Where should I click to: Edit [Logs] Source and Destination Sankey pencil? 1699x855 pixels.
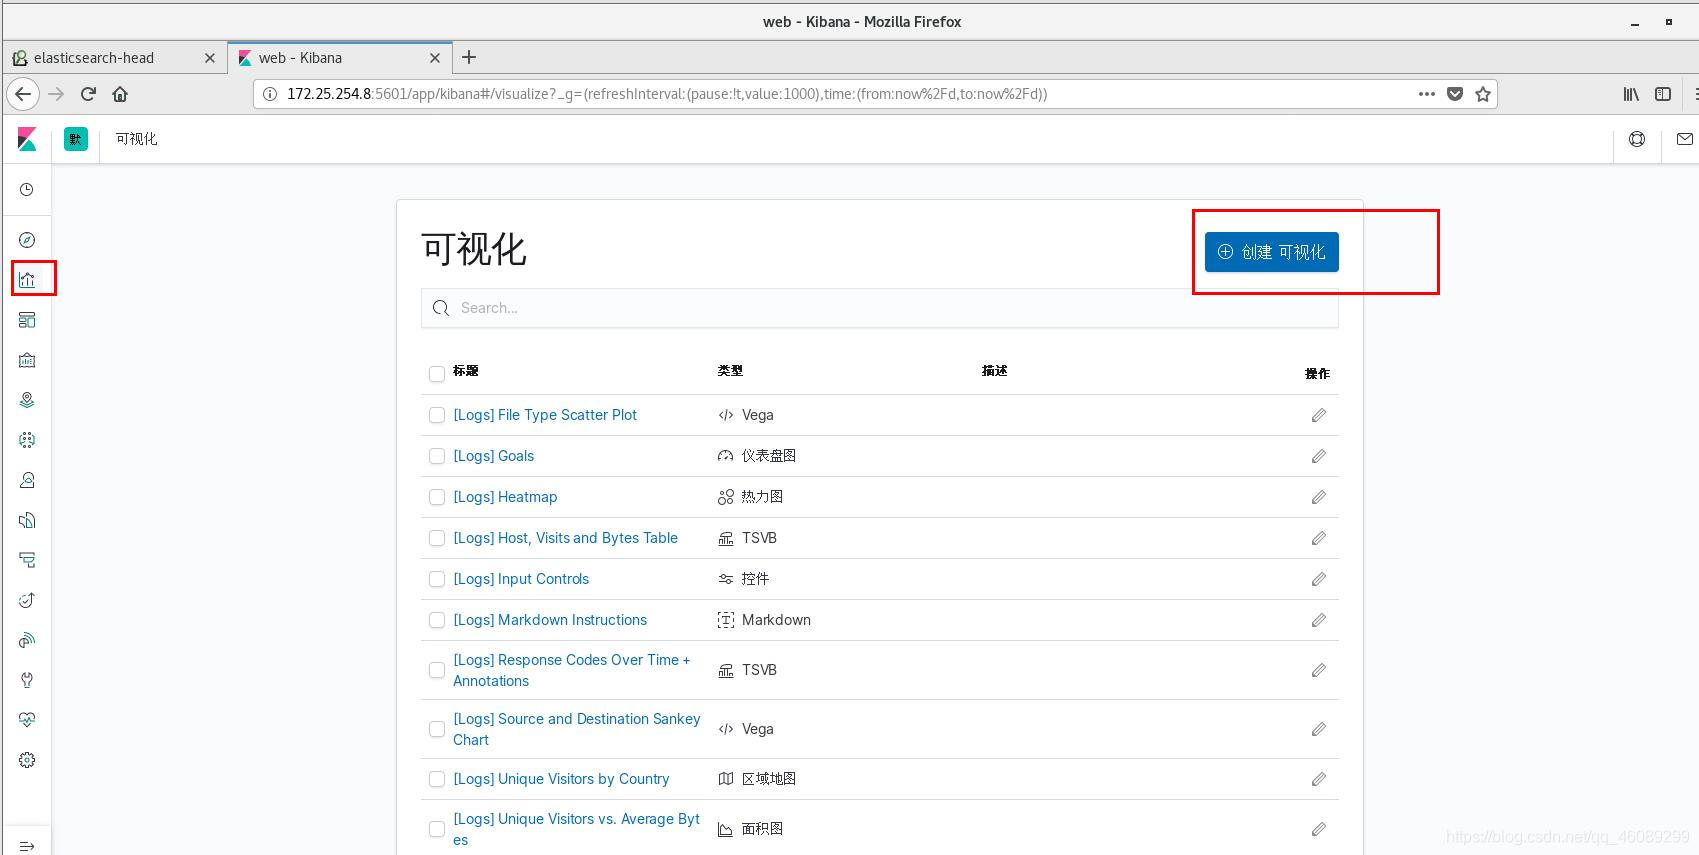click(1319, 729)
